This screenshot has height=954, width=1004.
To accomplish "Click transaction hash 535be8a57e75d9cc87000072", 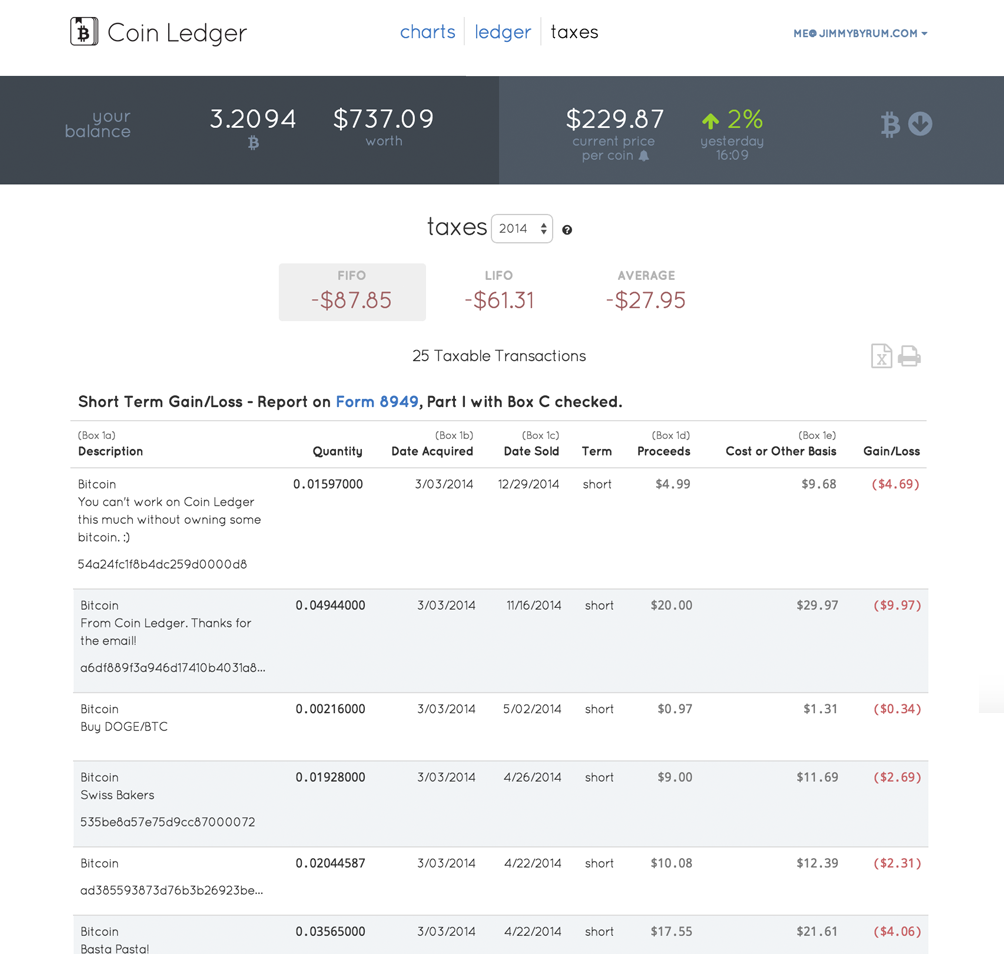I will pyautogui.click(x=168, y=821).
